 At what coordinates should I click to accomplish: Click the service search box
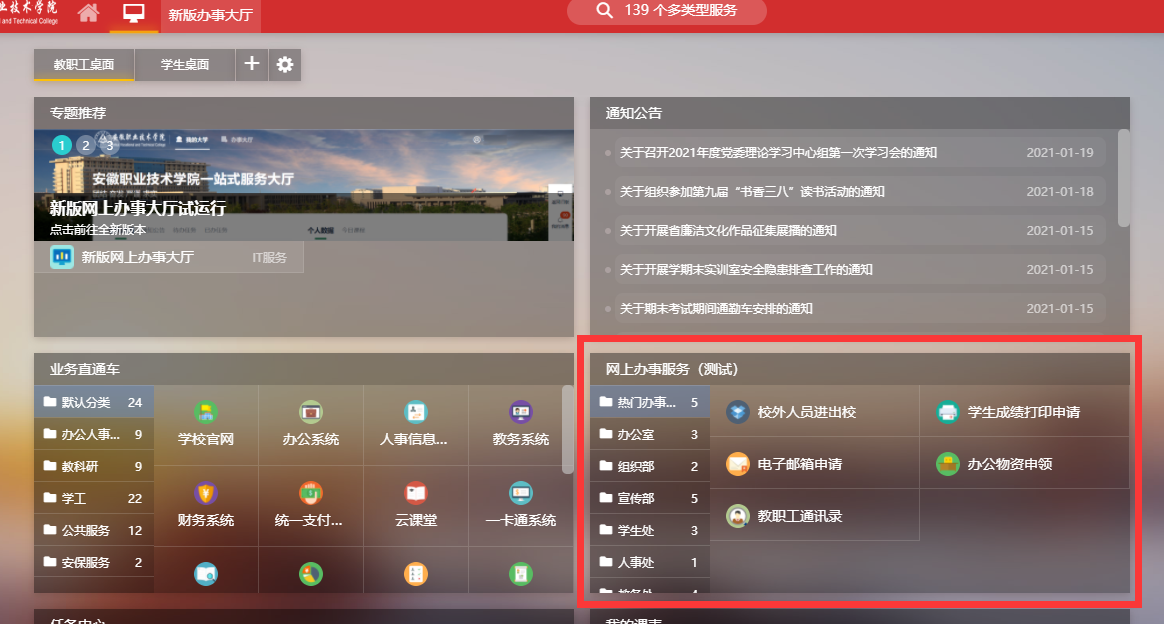click(667, 10)
